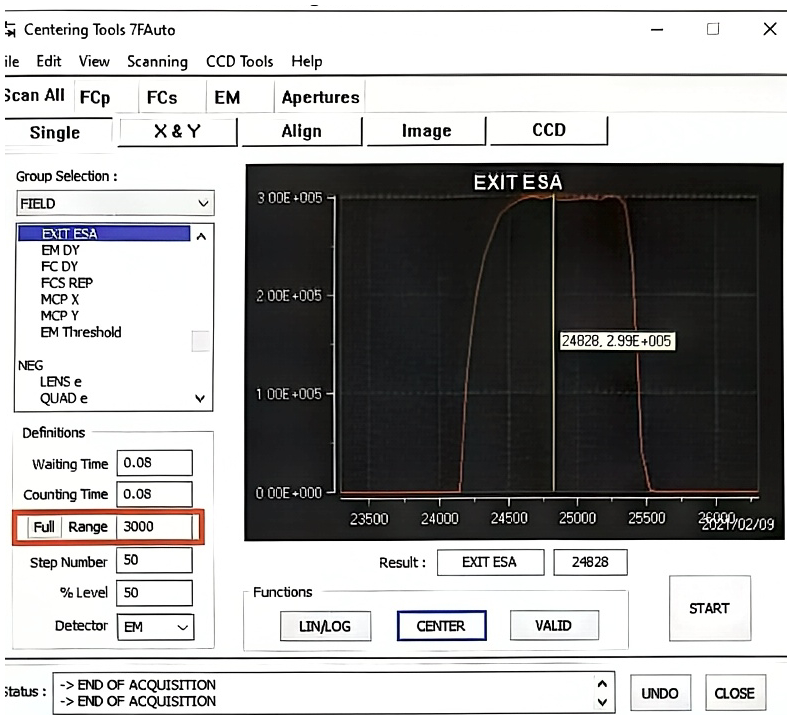Select QUAD e in the list

click(x=64, y=398)
